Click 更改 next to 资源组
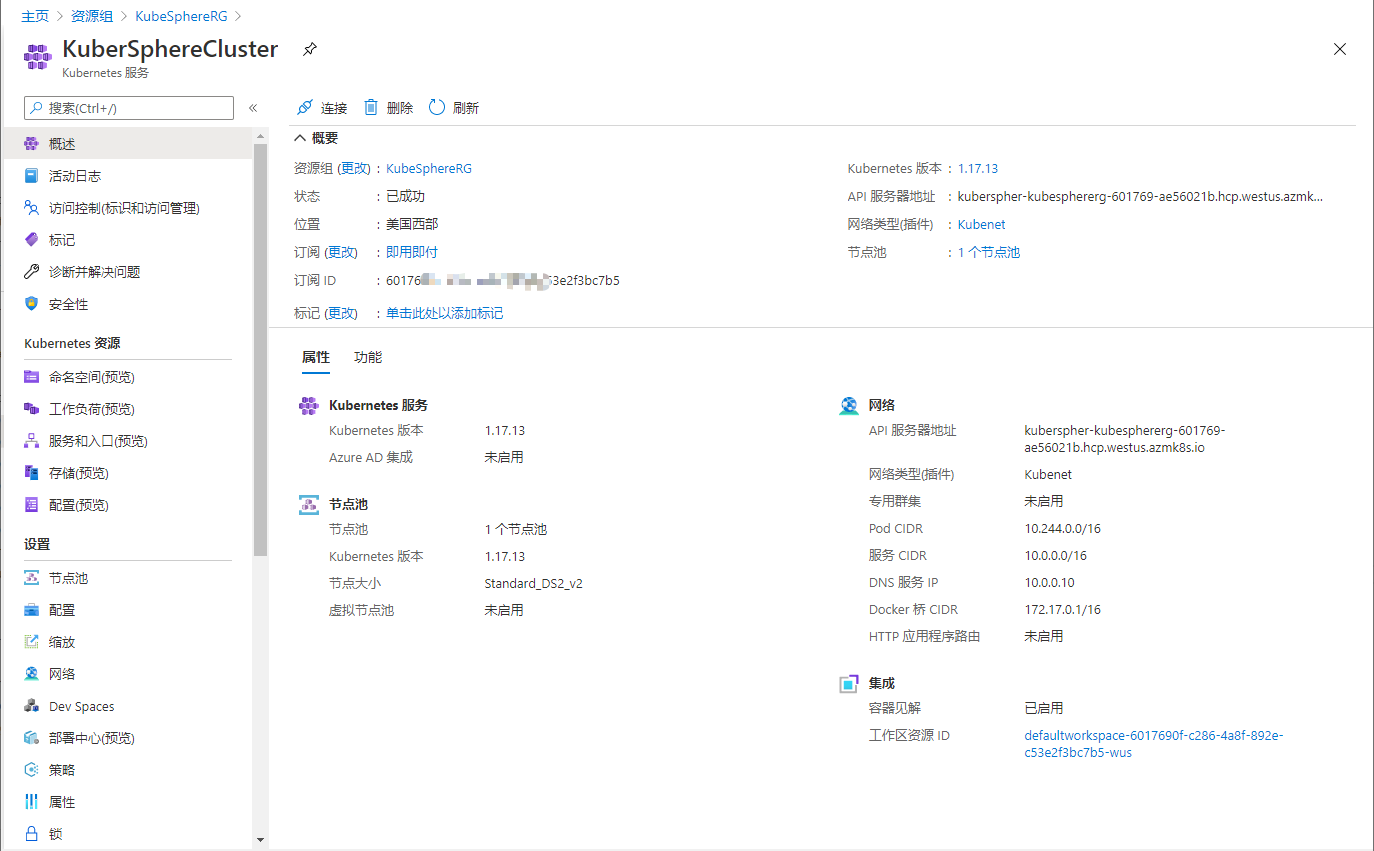Screen dimensions: 1374x851 (355, 168)
